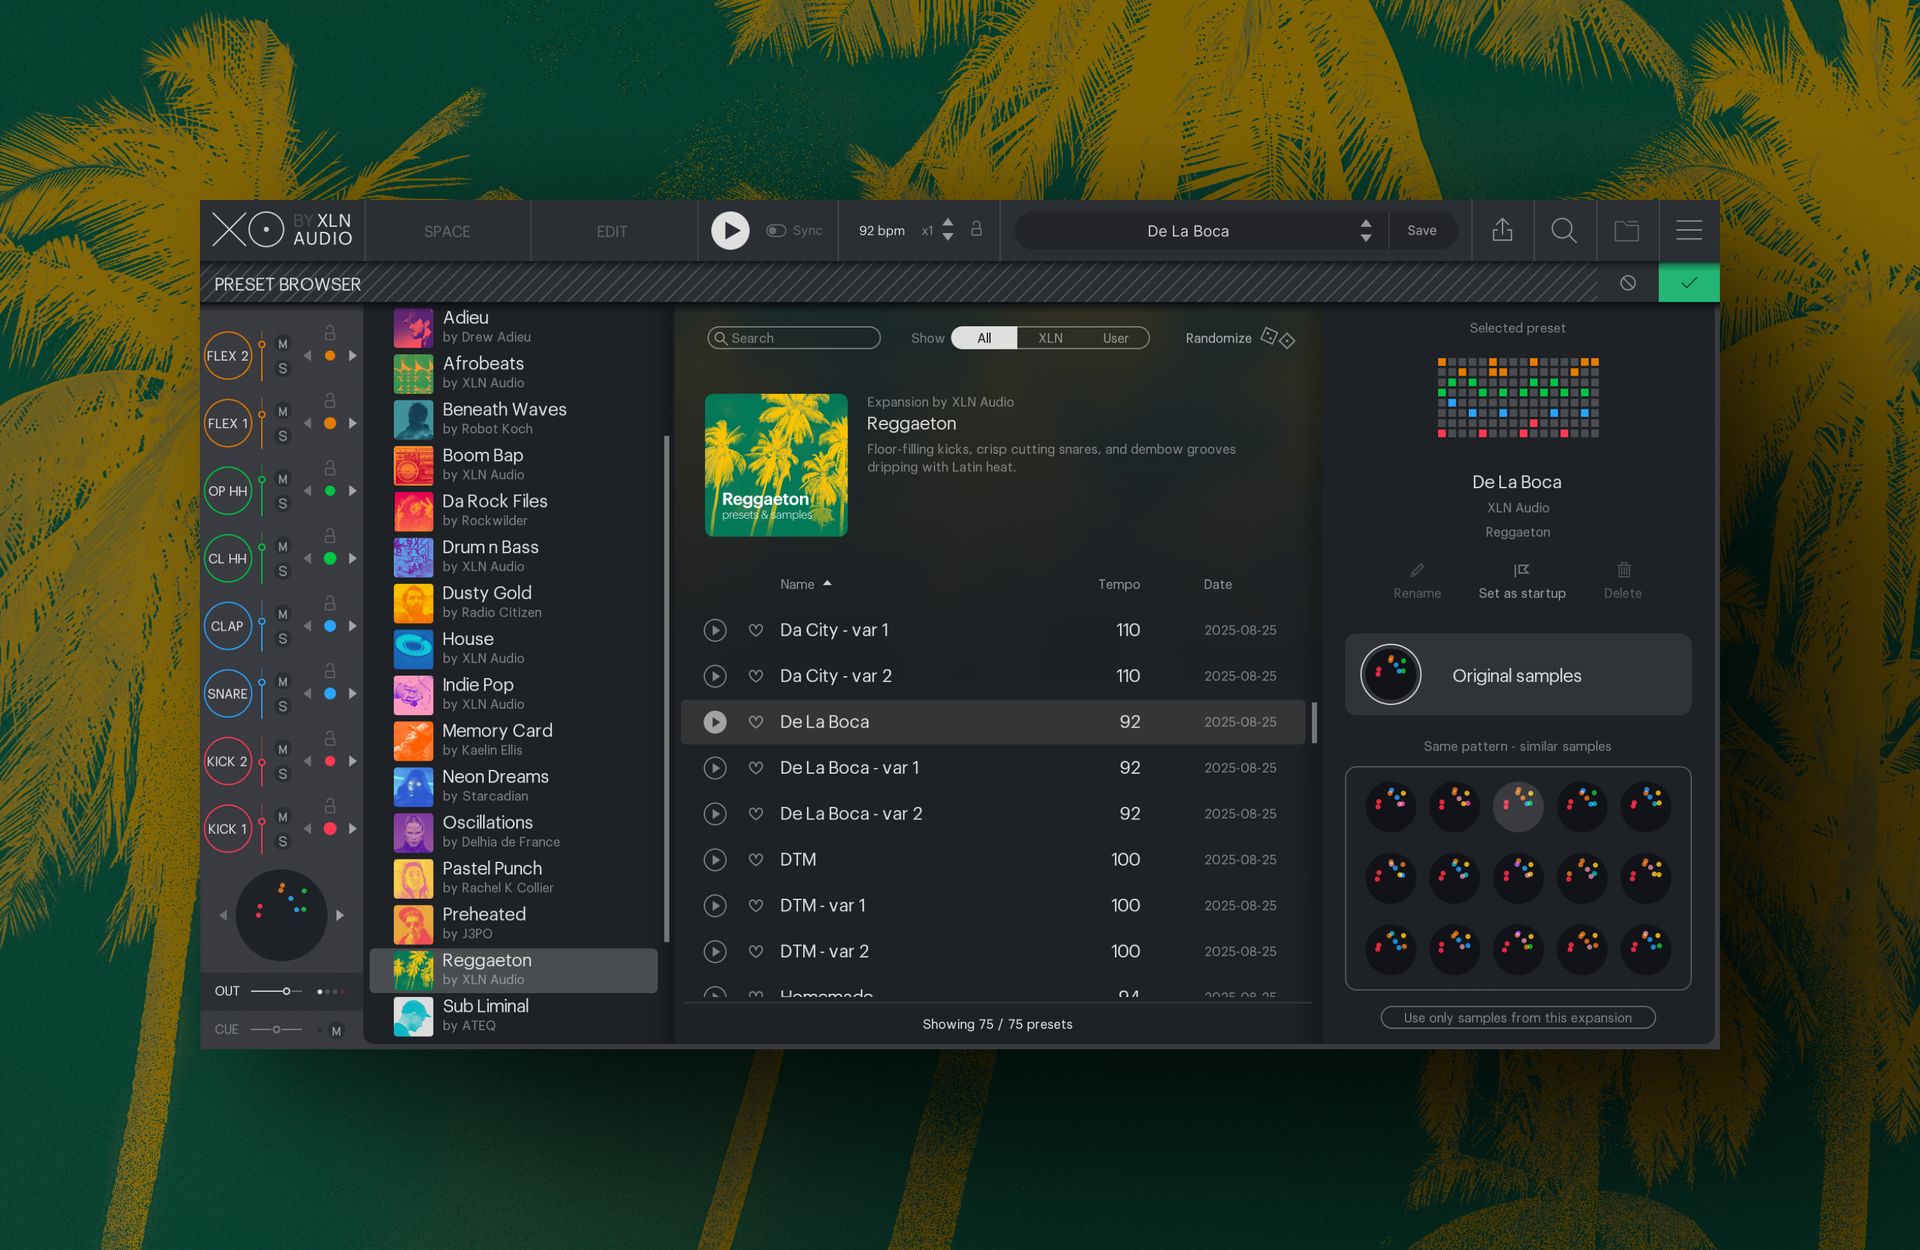Viewport: 1920px width, 1250px height.
Task: Click Set as startup
Action: point(1522,581)
